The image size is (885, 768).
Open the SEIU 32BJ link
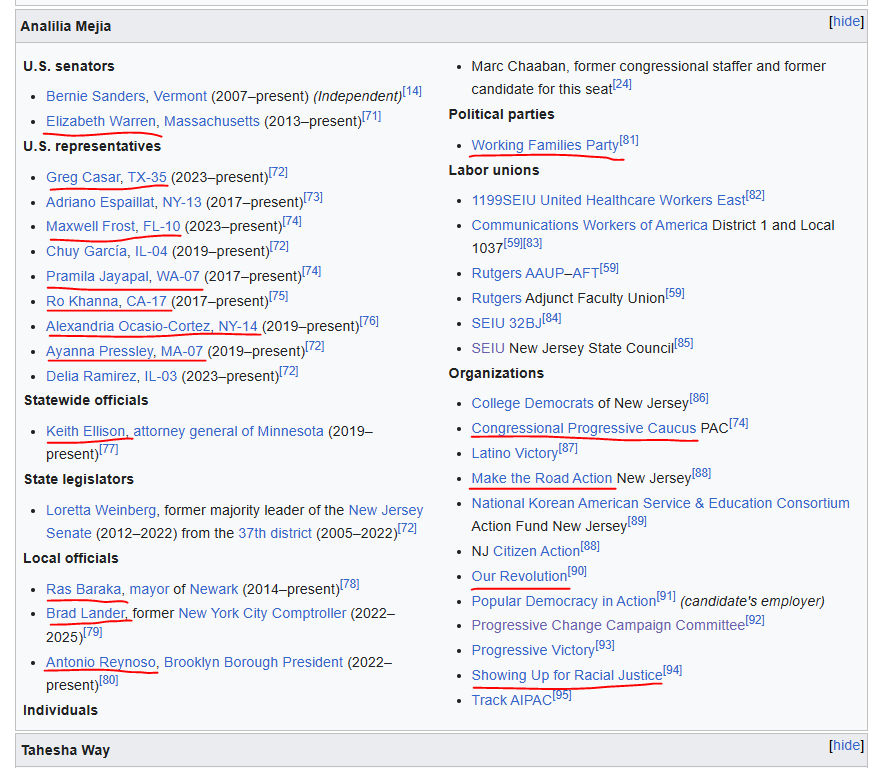coord(507,323)
